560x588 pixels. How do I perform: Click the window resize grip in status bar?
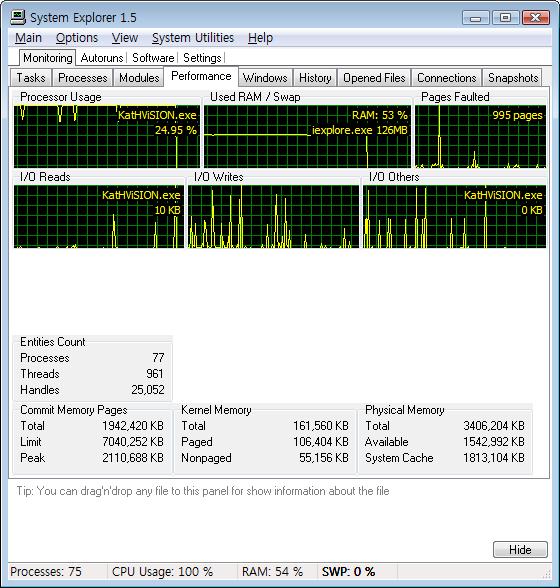pyautogui.click(x=547, y=574)
